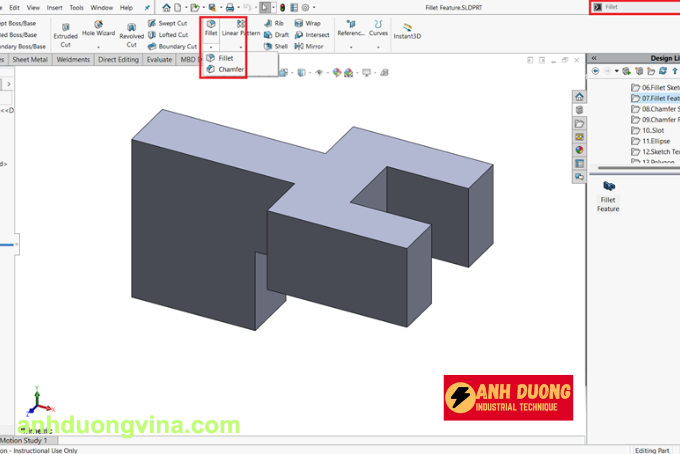Expand the Curves dropdown arrow

tap(378, 46)
